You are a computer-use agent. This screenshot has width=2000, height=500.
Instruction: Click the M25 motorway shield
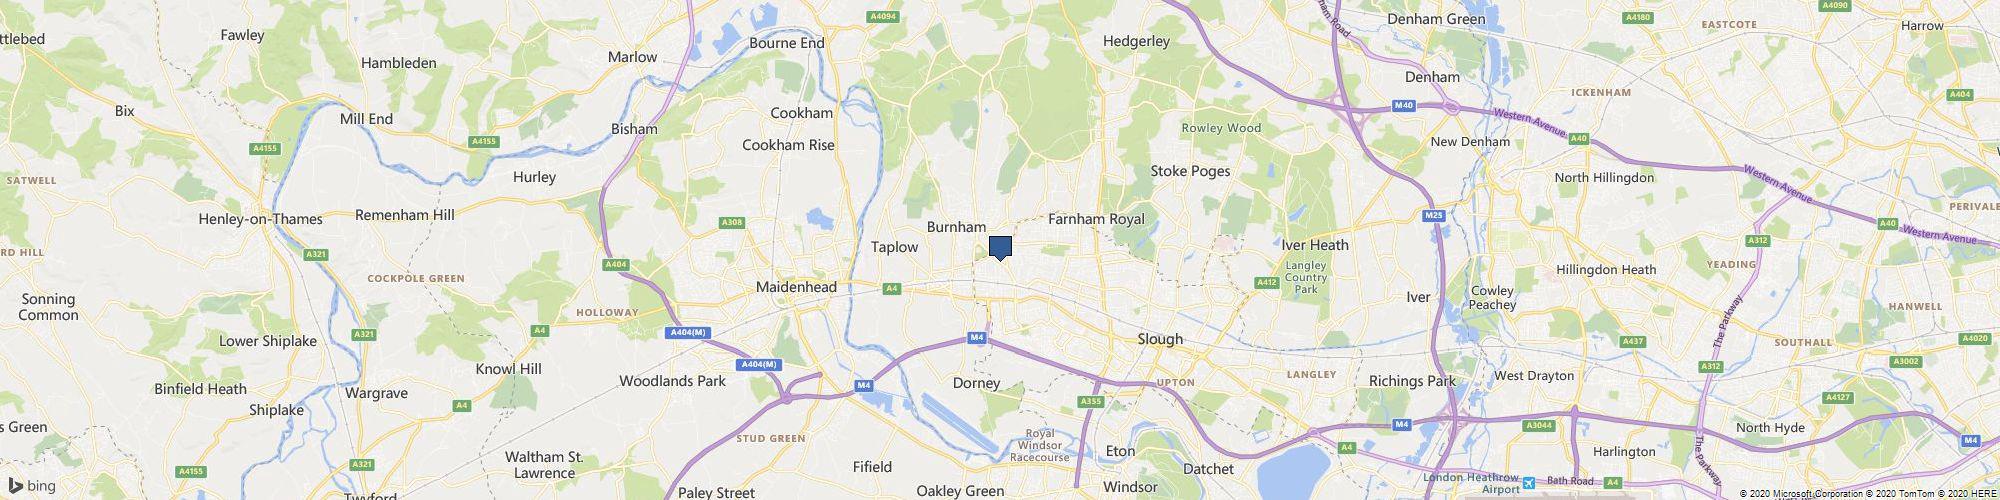pyautogui.click(x=1431, y=214)
